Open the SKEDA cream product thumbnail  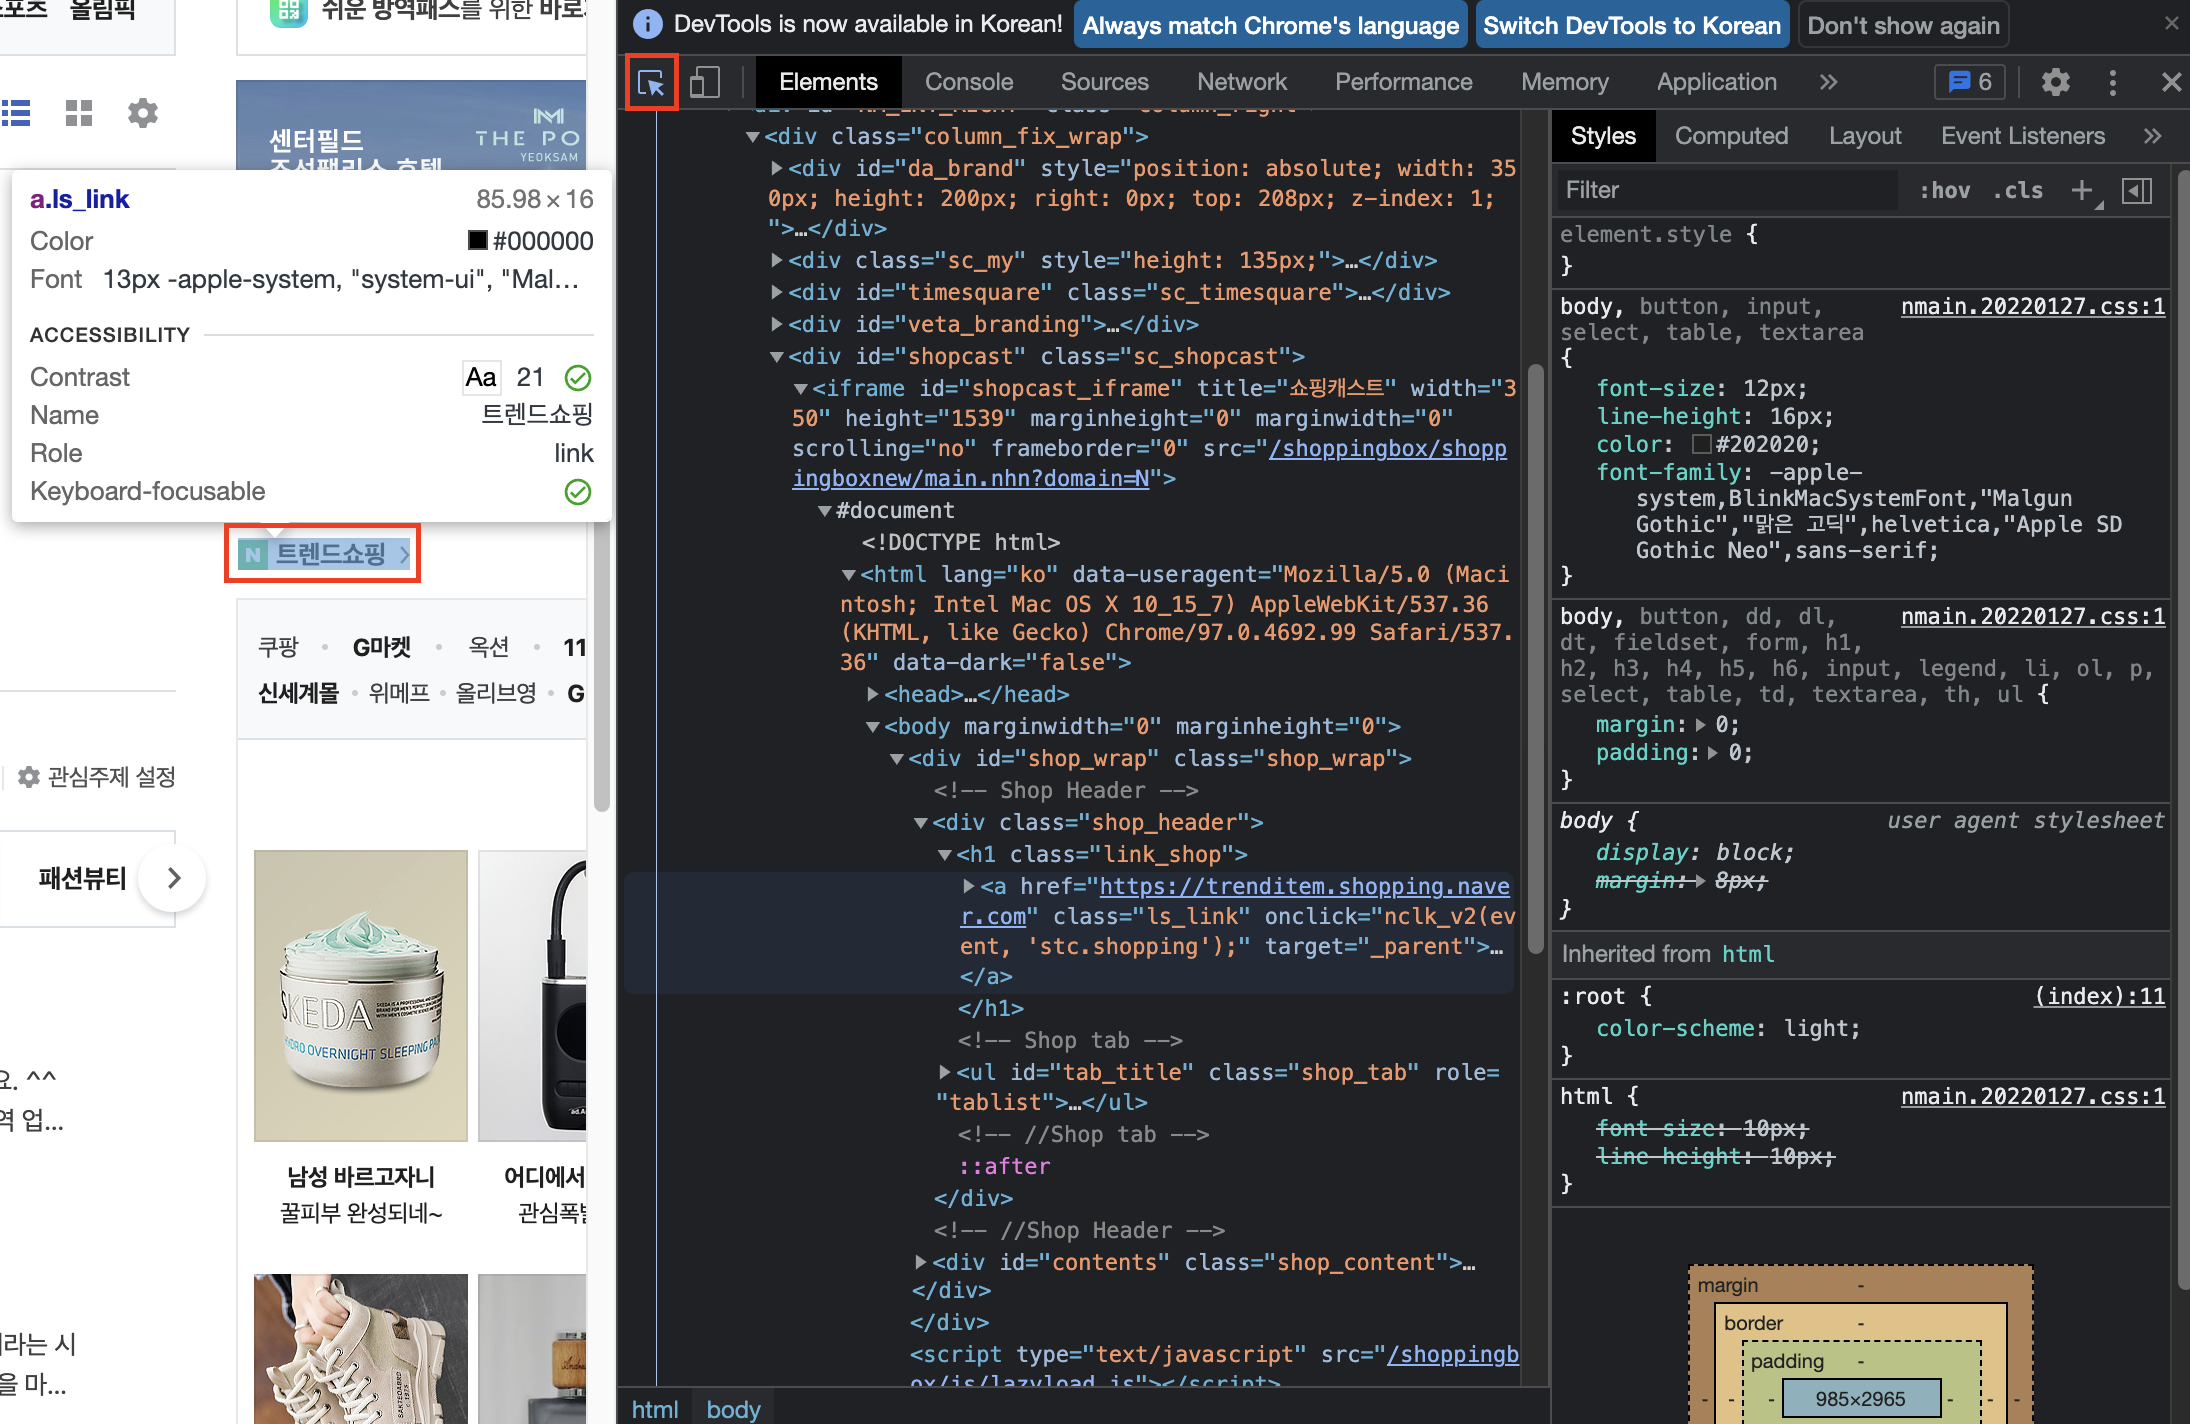coord(361,995)
